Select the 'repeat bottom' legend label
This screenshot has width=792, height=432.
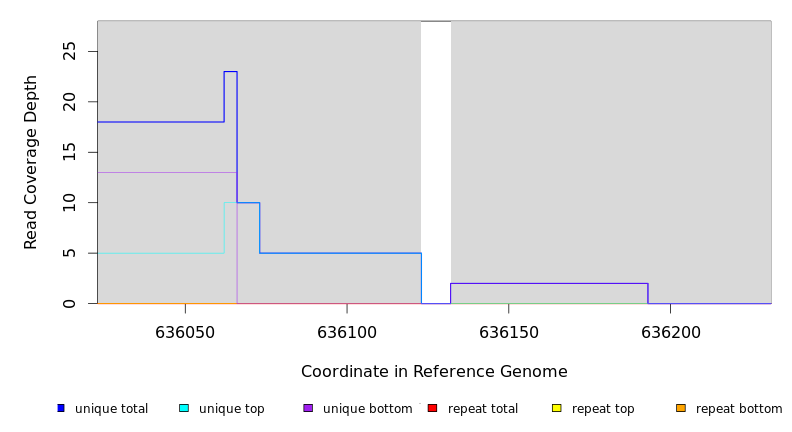pyautogui.click(x=739, y=409)
